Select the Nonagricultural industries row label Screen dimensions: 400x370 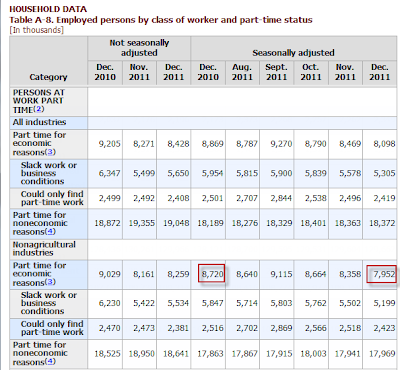click(x=44, y=249)
